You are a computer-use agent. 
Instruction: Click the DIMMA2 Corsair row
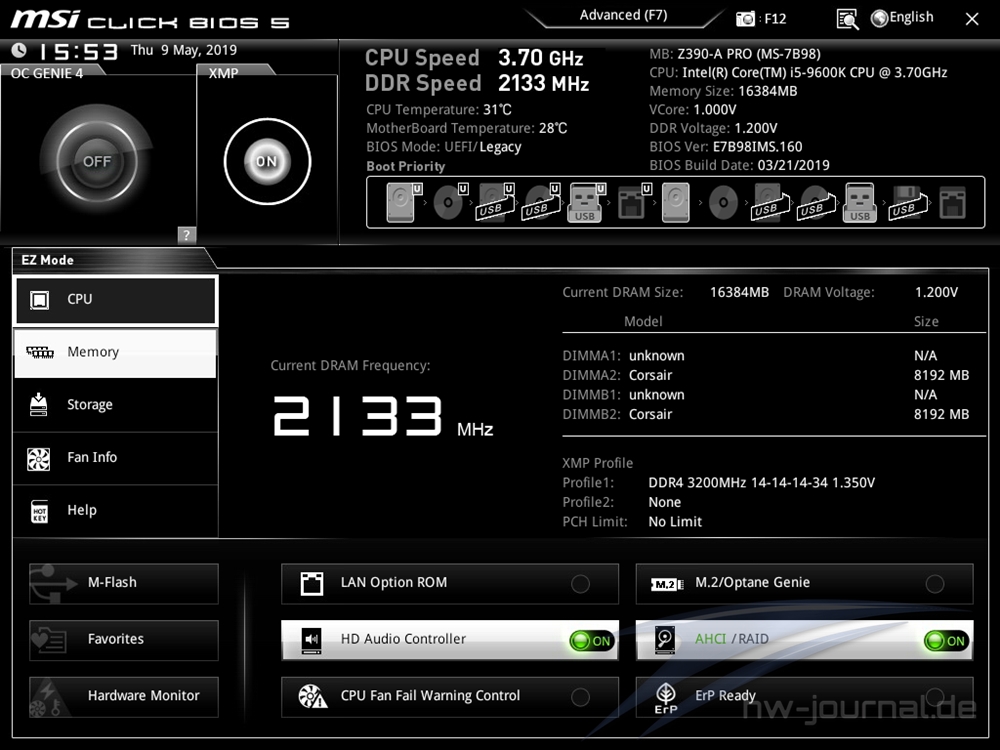point(765,375)
